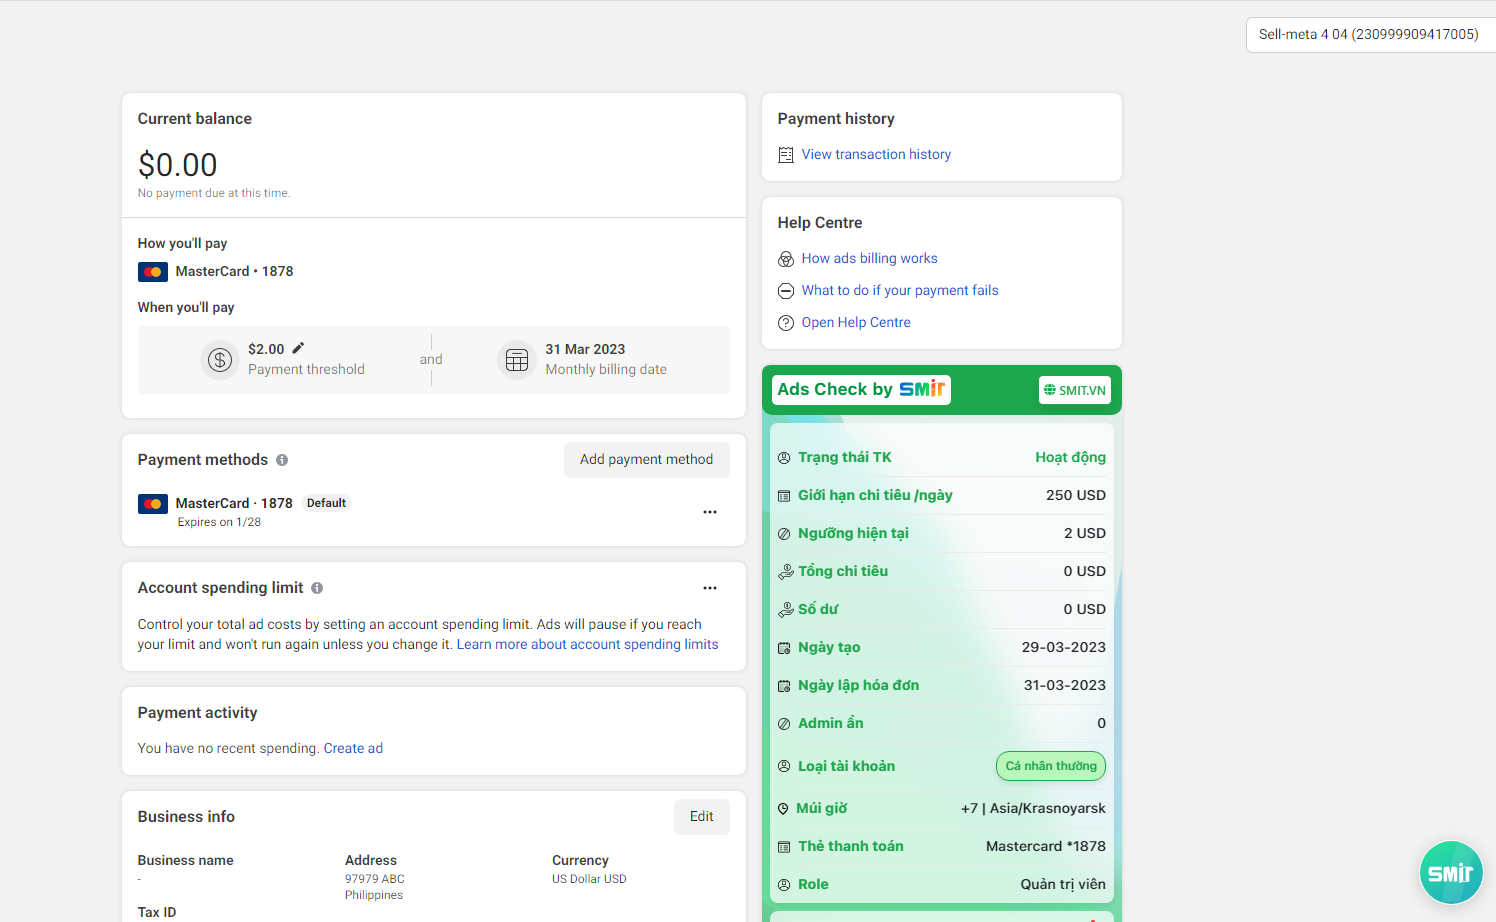
Task: Open the floating SMIT chat bubble
Action: coord(1450,872)
